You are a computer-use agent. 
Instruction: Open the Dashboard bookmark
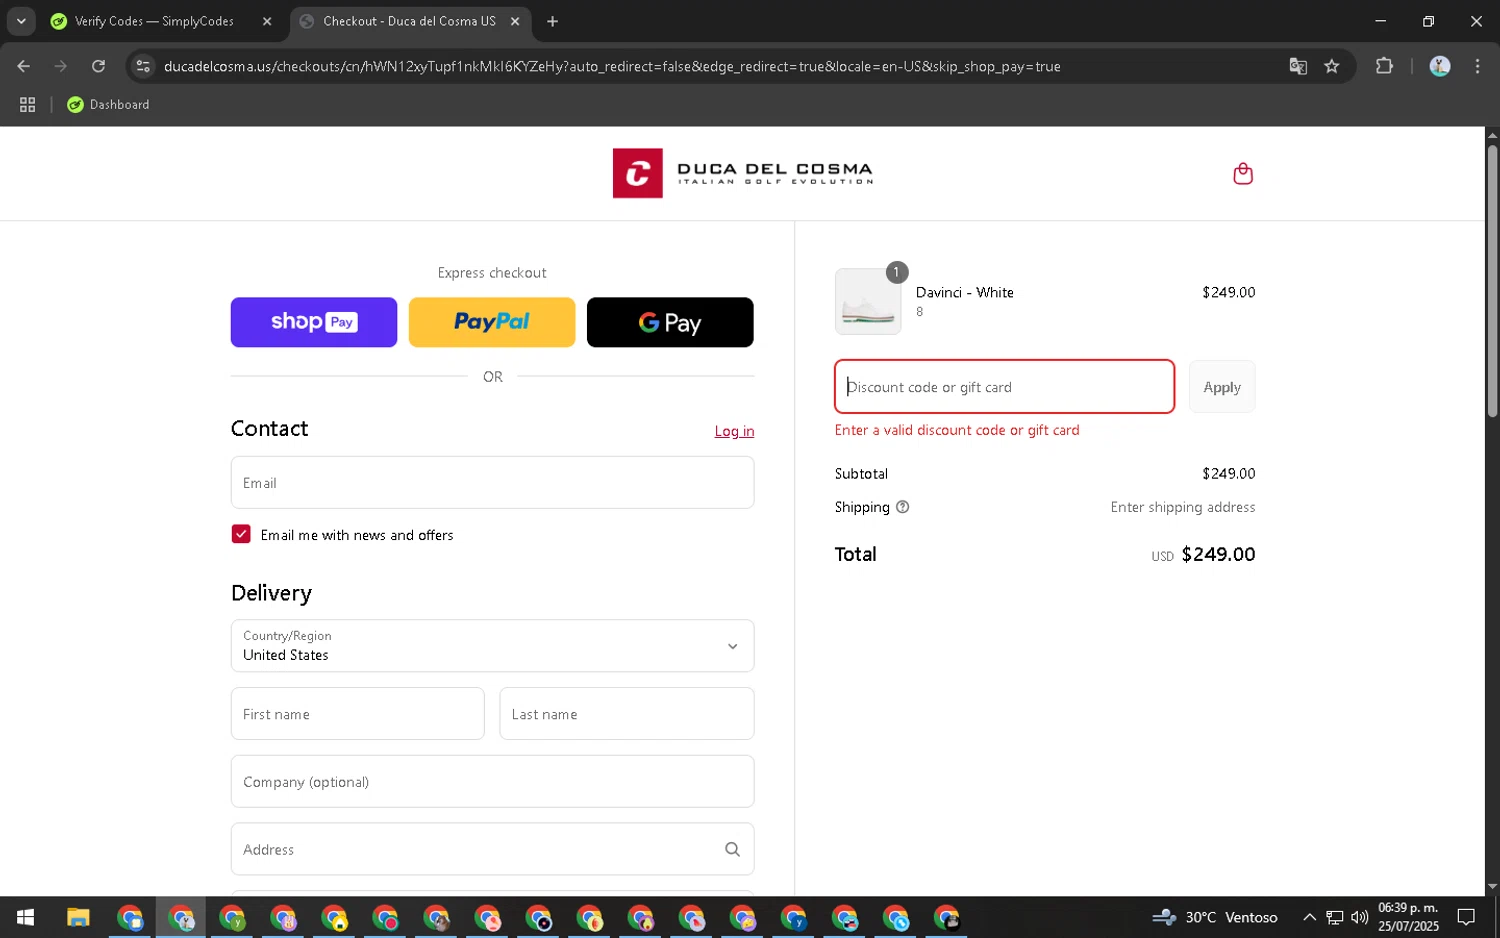[108, 104]
